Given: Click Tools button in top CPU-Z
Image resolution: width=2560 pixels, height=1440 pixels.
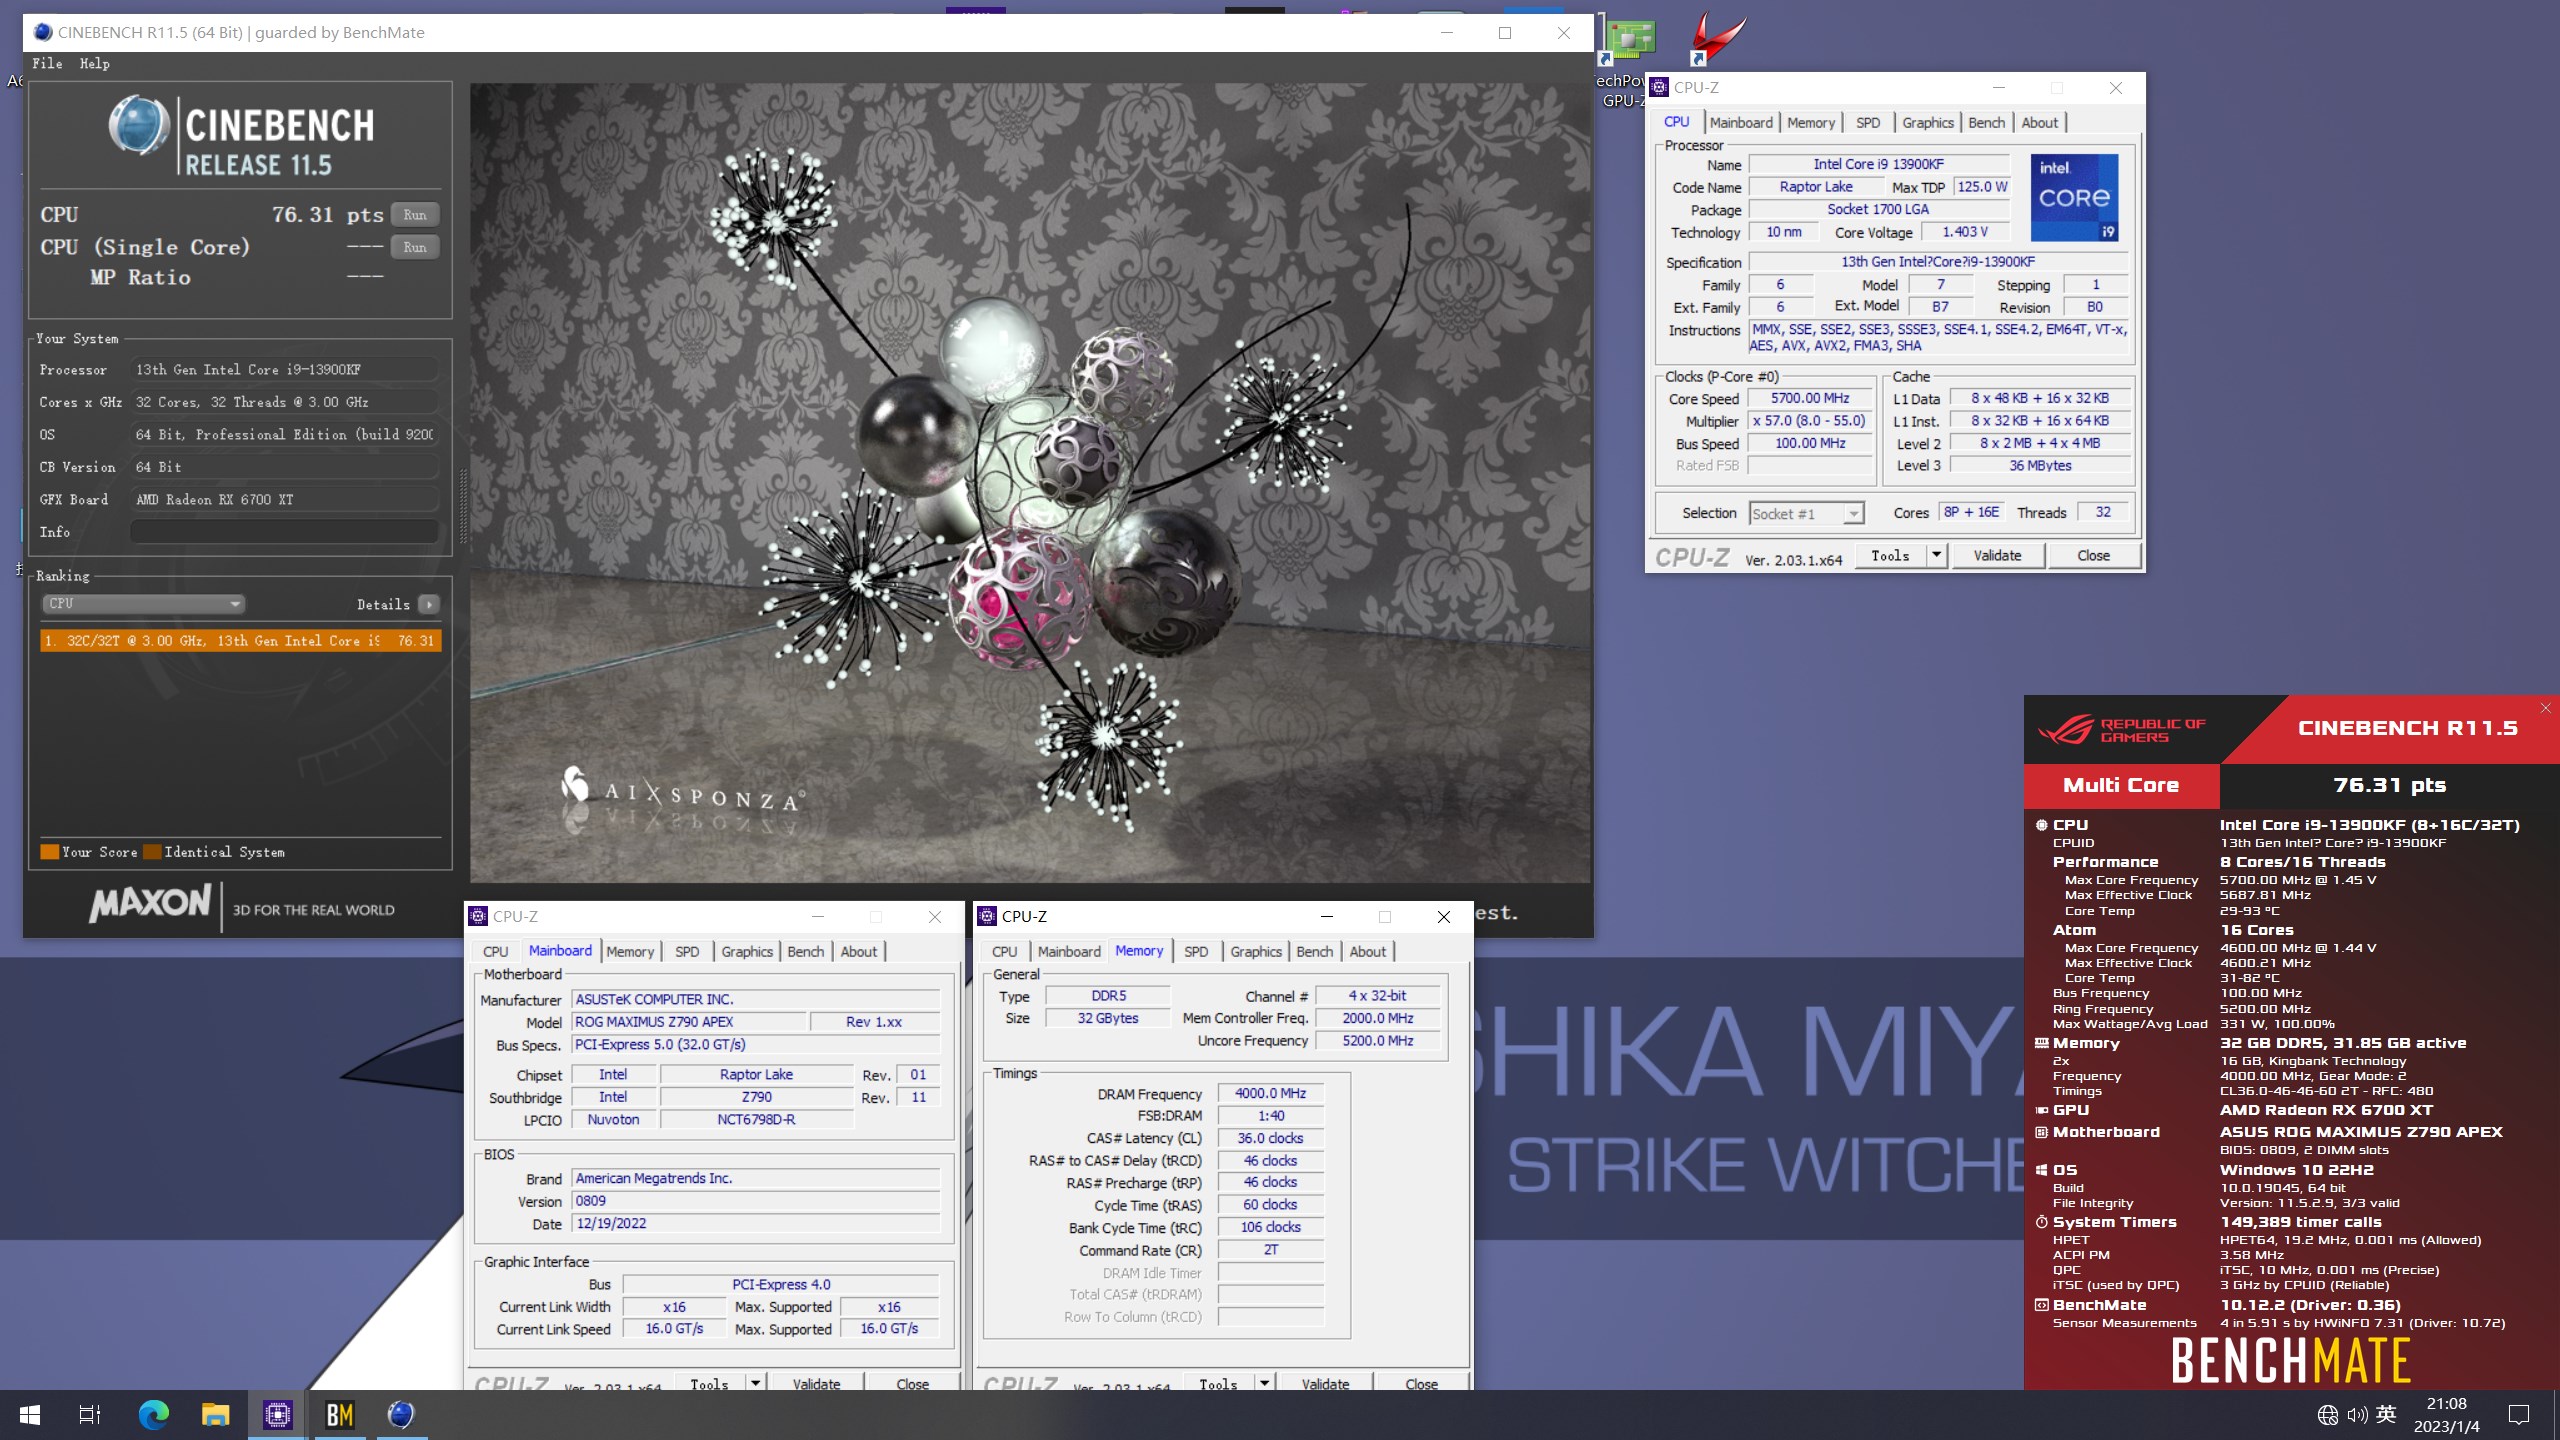Looking at the screenshot, I should [1890, 555].
